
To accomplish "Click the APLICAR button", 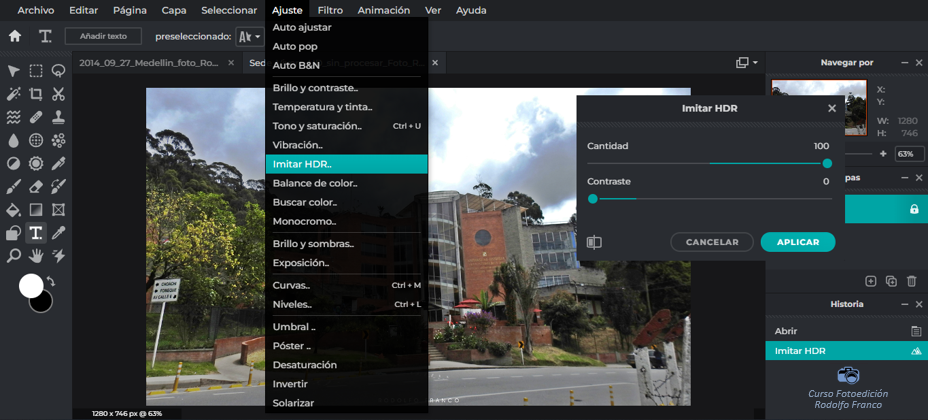I will (x=797, y=242).
